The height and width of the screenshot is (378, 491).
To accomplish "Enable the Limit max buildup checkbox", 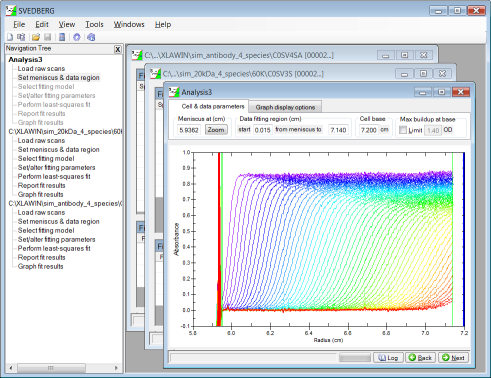I will pyautogui.click(x=403, y=130).
